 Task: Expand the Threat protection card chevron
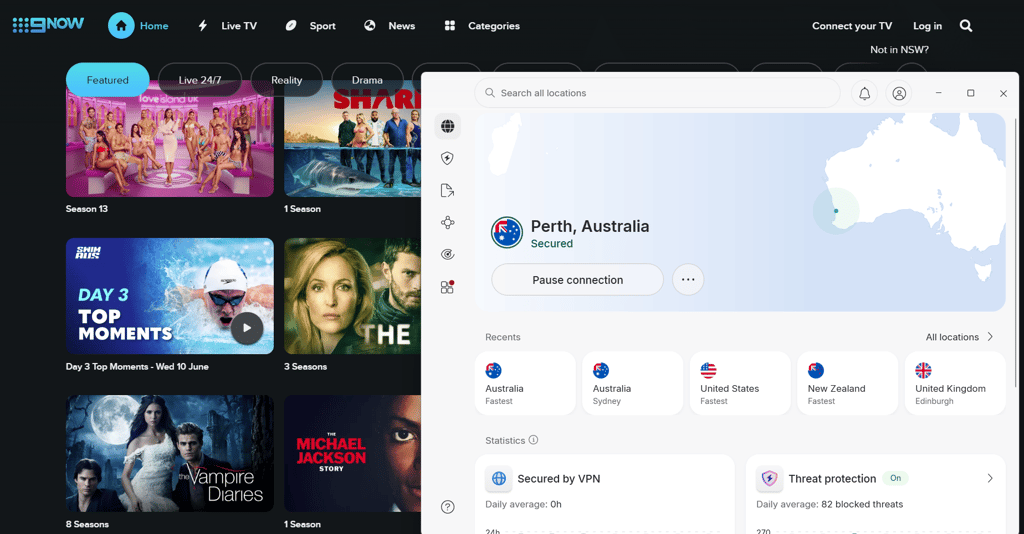pyautogui.click(x=990, y=479)
